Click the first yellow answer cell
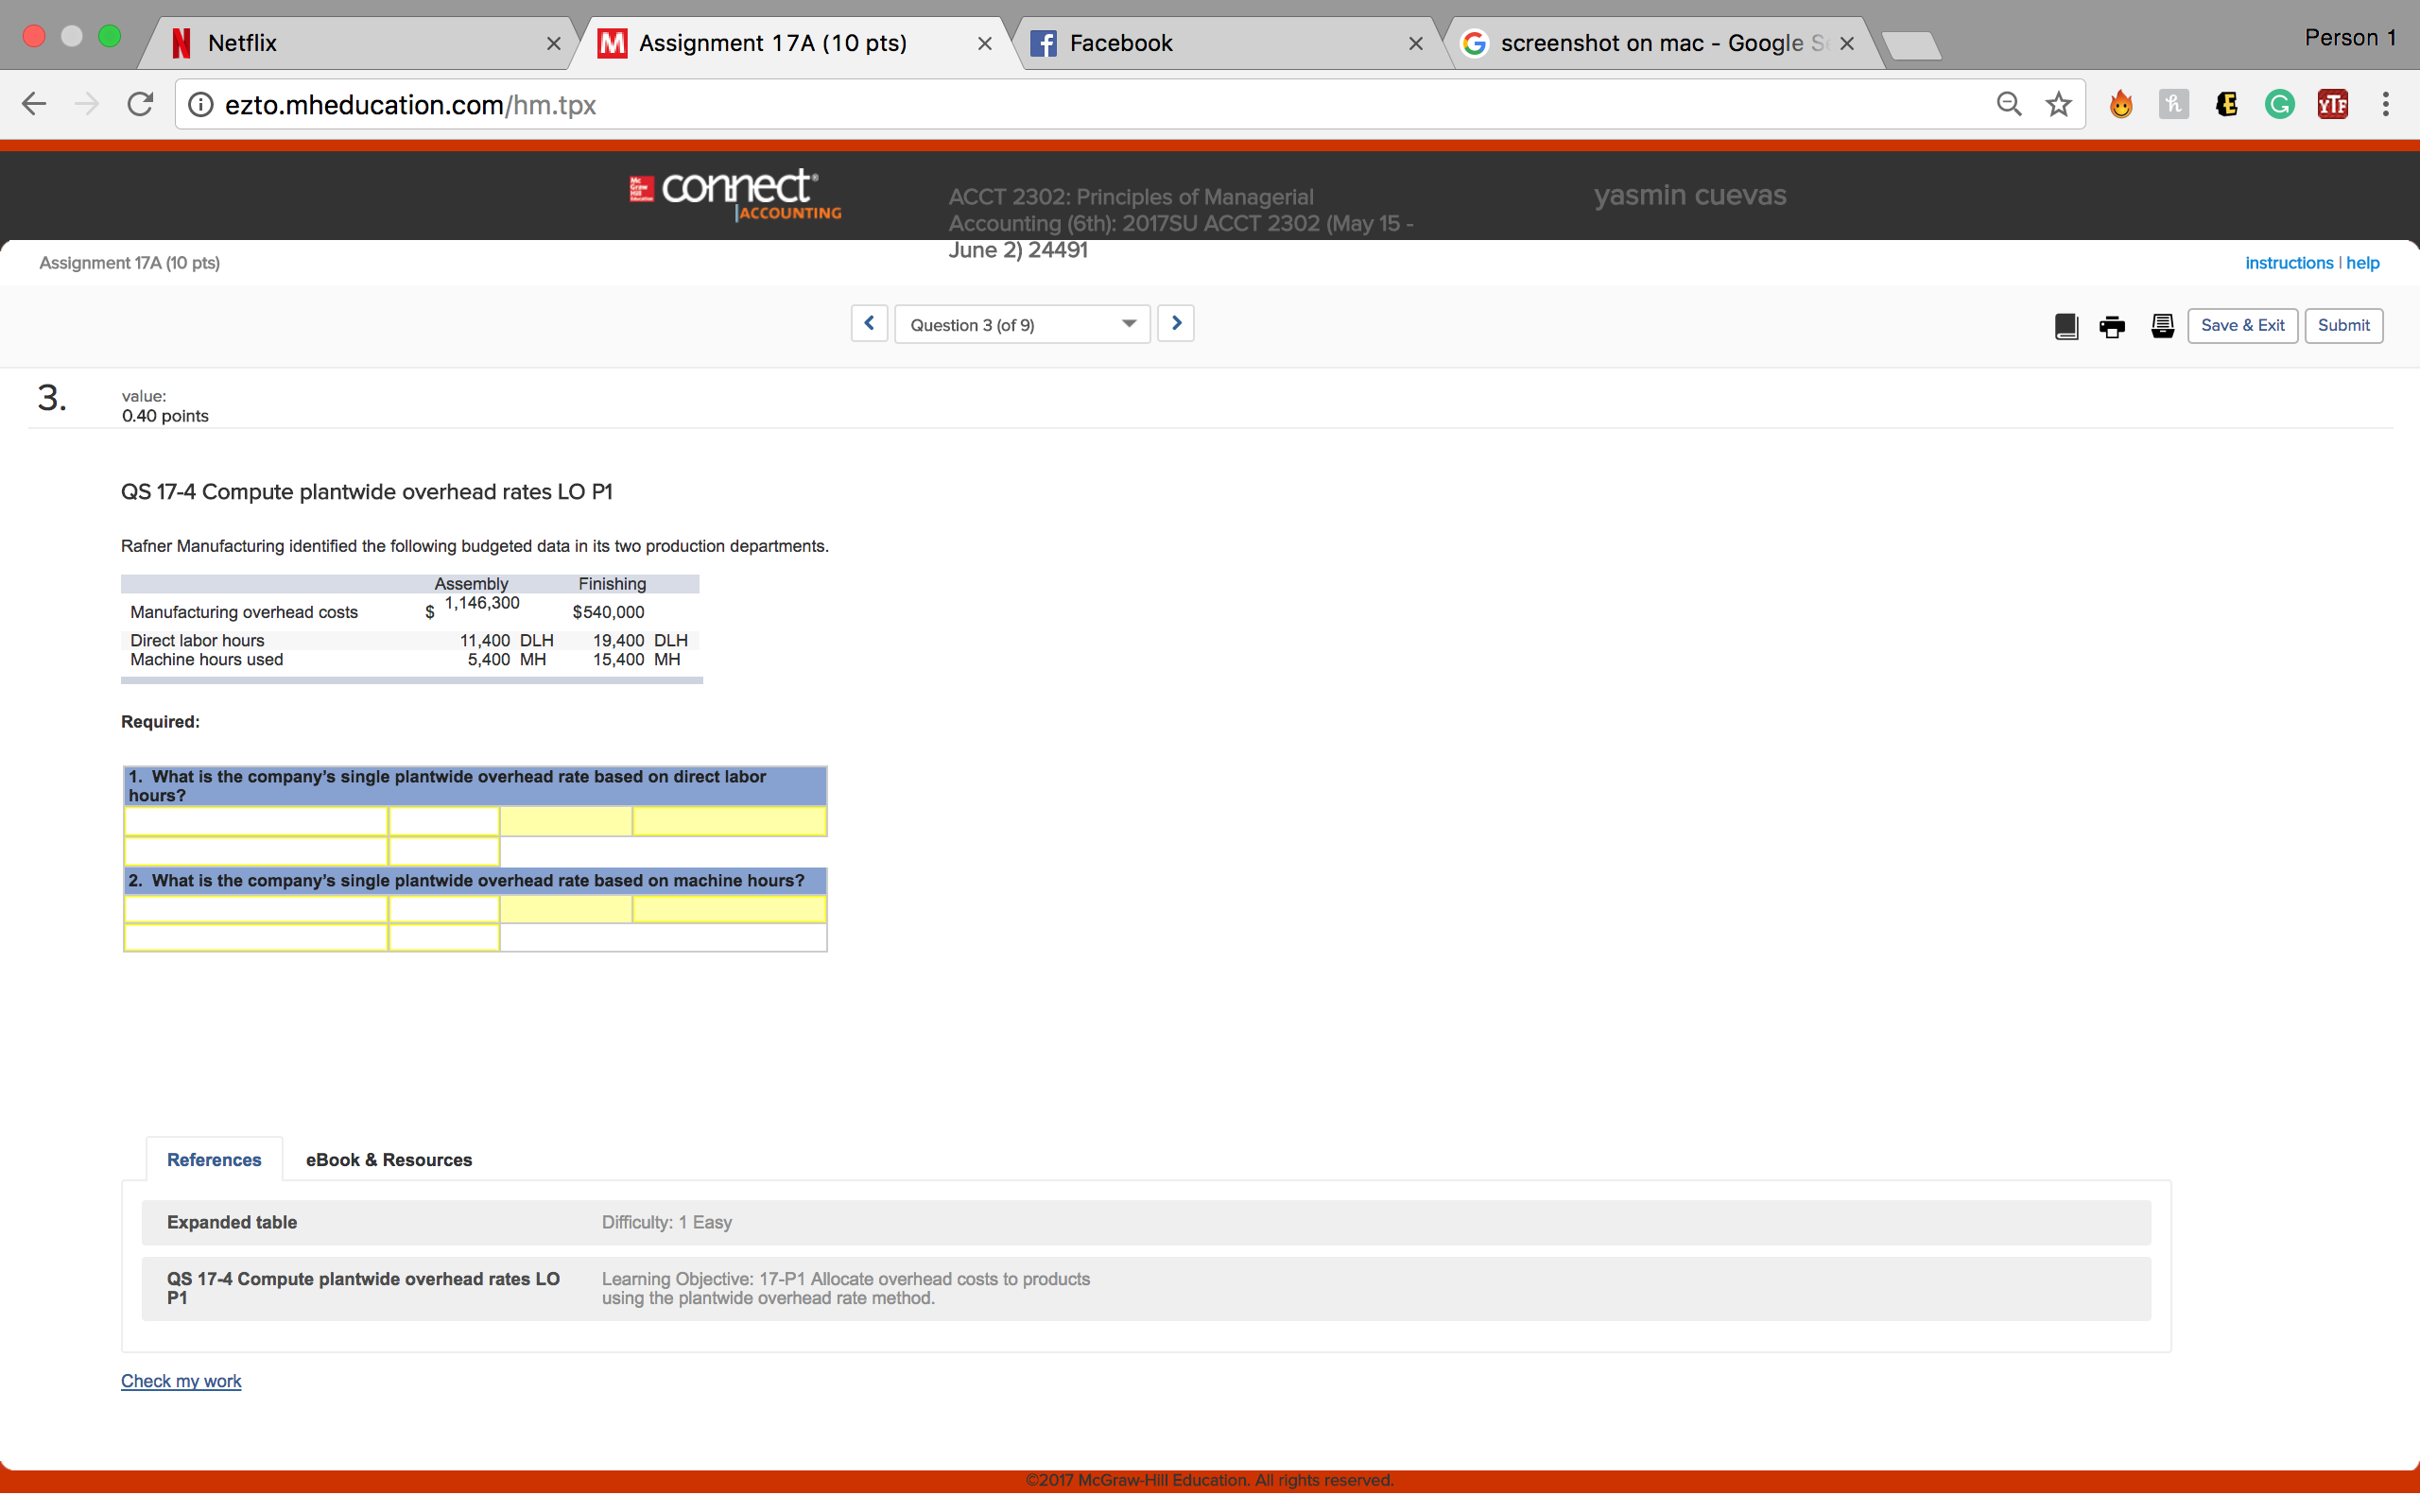Viewport: 2420px width, 1512px height. (256, 821)
